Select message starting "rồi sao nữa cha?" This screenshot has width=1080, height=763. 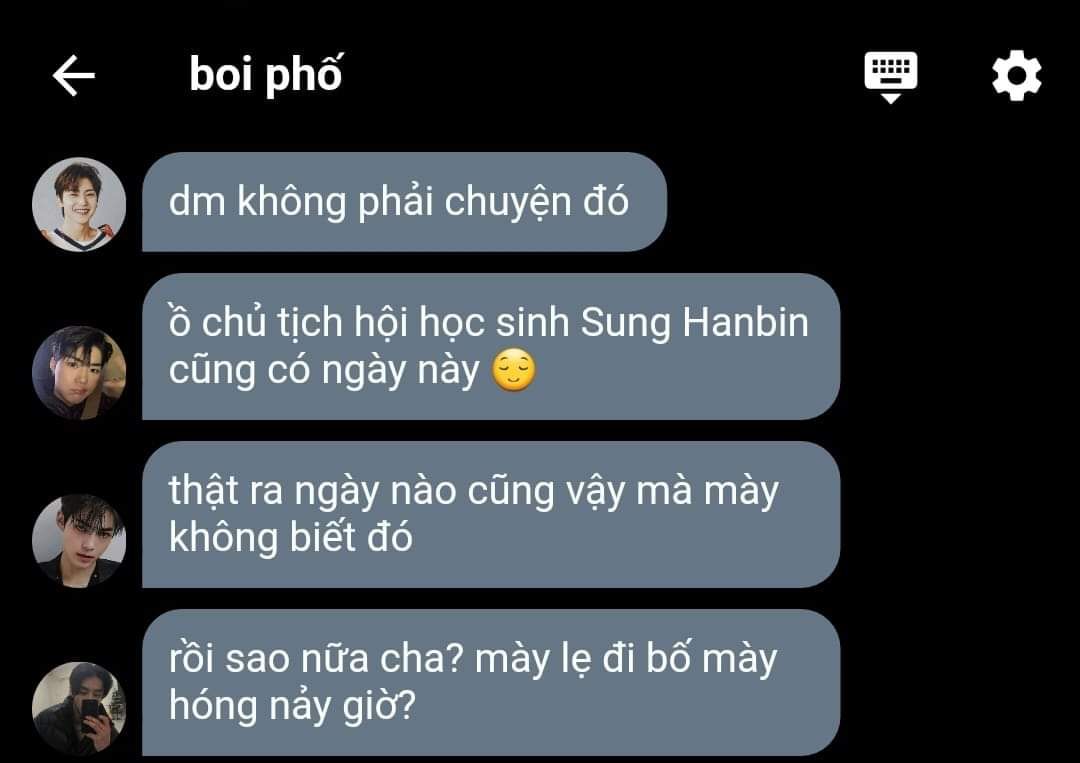491,682
